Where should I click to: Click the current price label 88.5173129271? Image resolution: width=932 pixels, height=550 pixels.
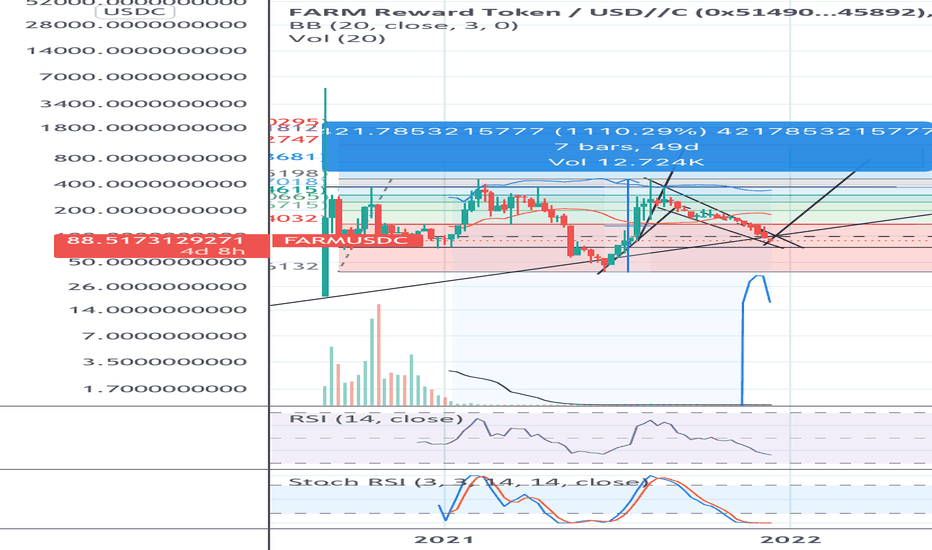pos(161,246)
